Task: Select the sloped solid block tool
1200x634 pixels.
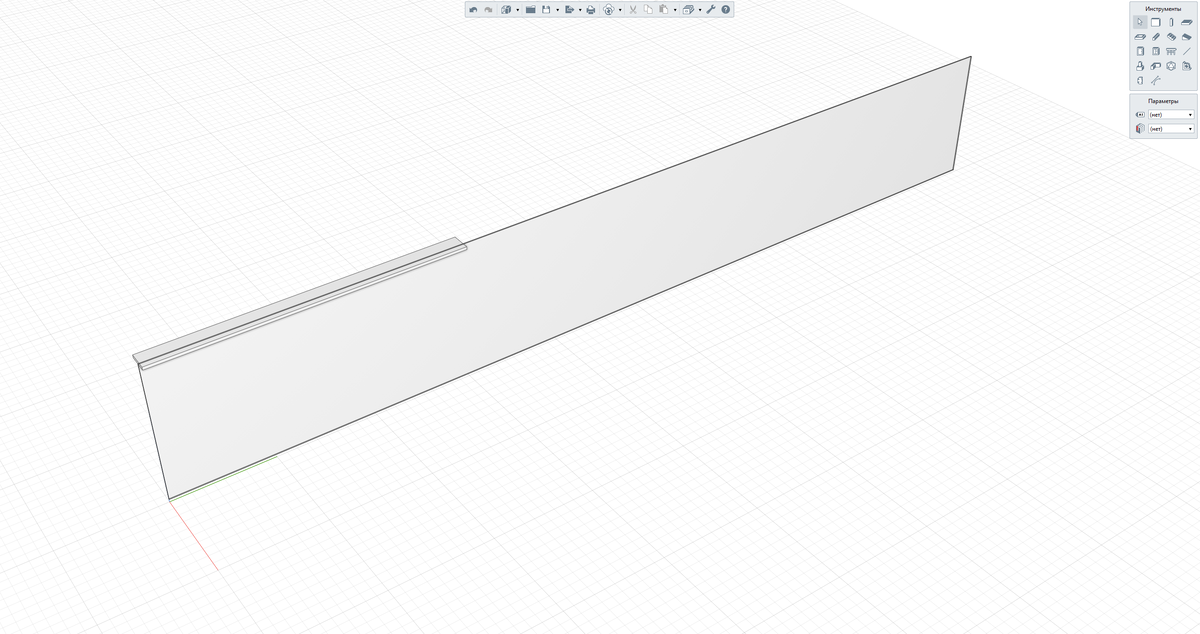Action: click(x=1187, y=37)
